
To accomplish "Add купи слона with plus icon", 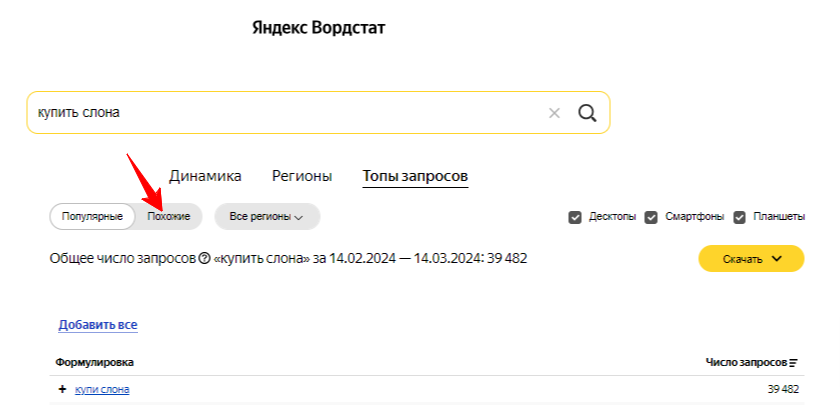I will 62,389.
